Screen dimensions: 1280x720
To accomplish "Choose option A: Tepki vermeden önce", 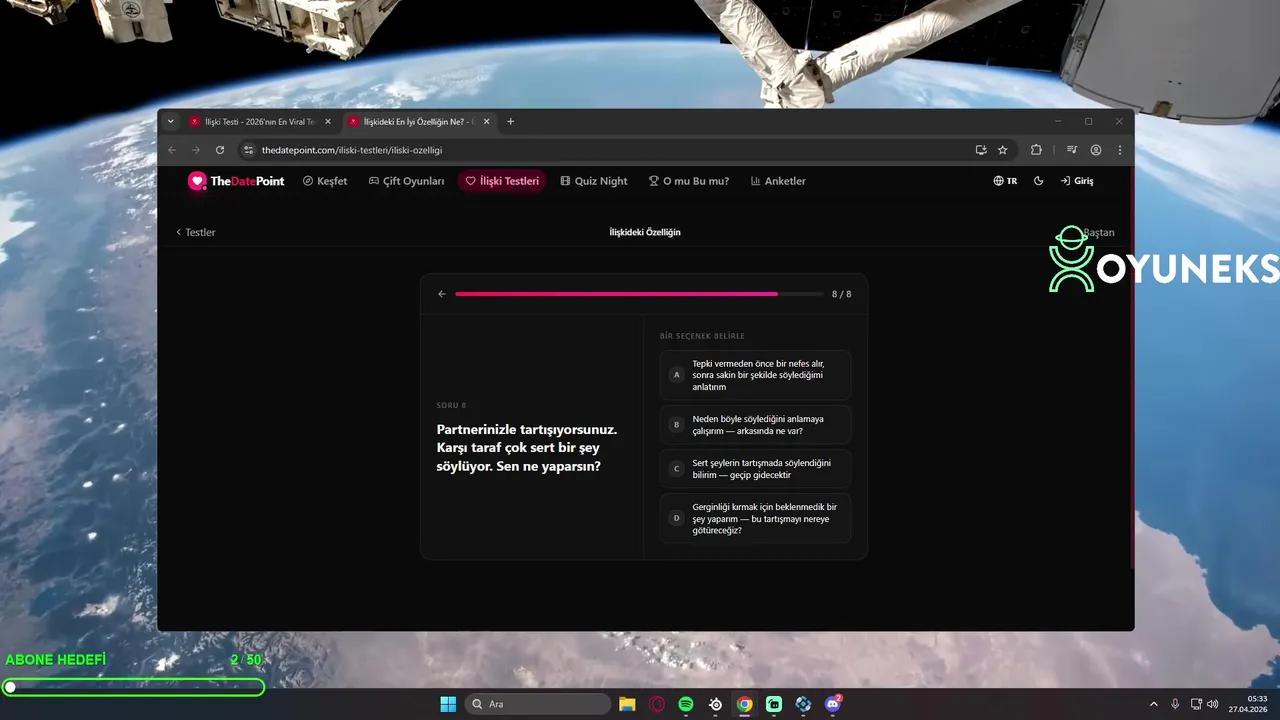I will click(x=755, y=375).
